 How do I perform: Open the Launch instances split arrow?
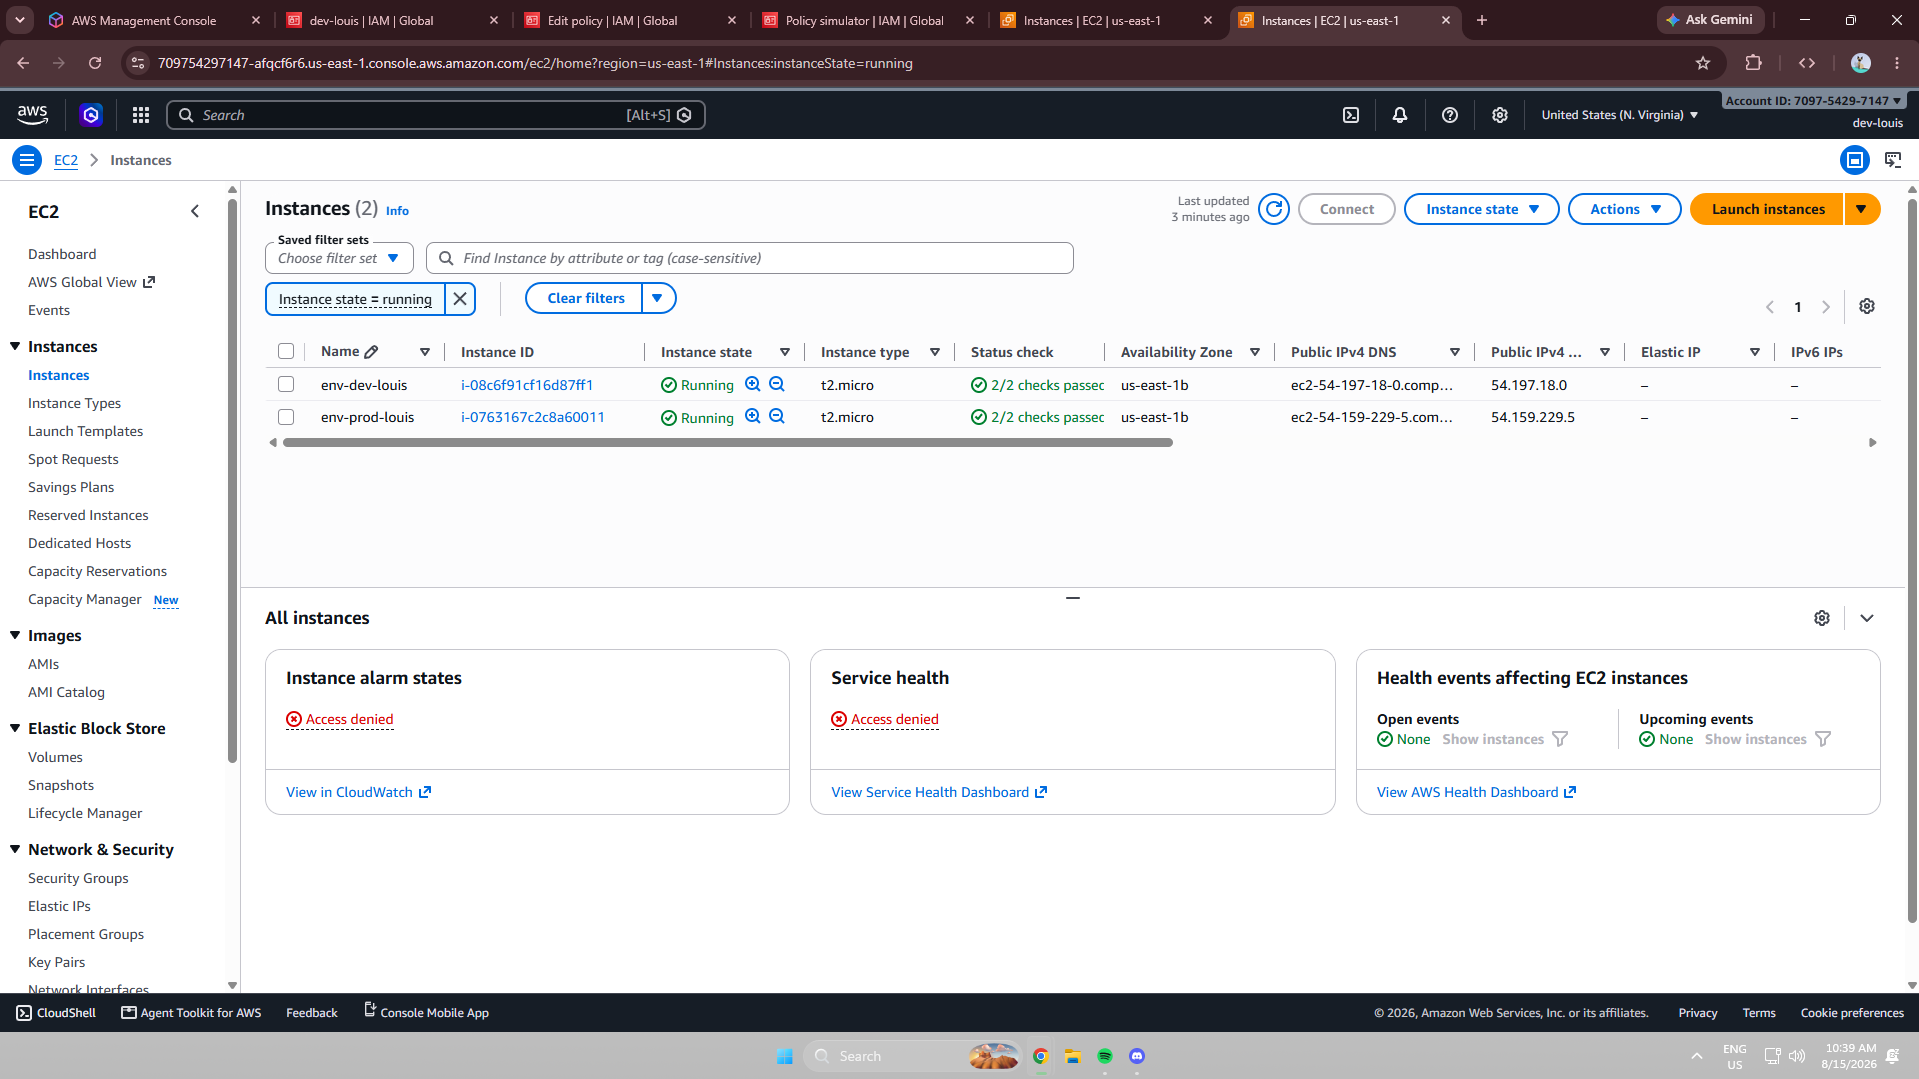(1861, 209)
